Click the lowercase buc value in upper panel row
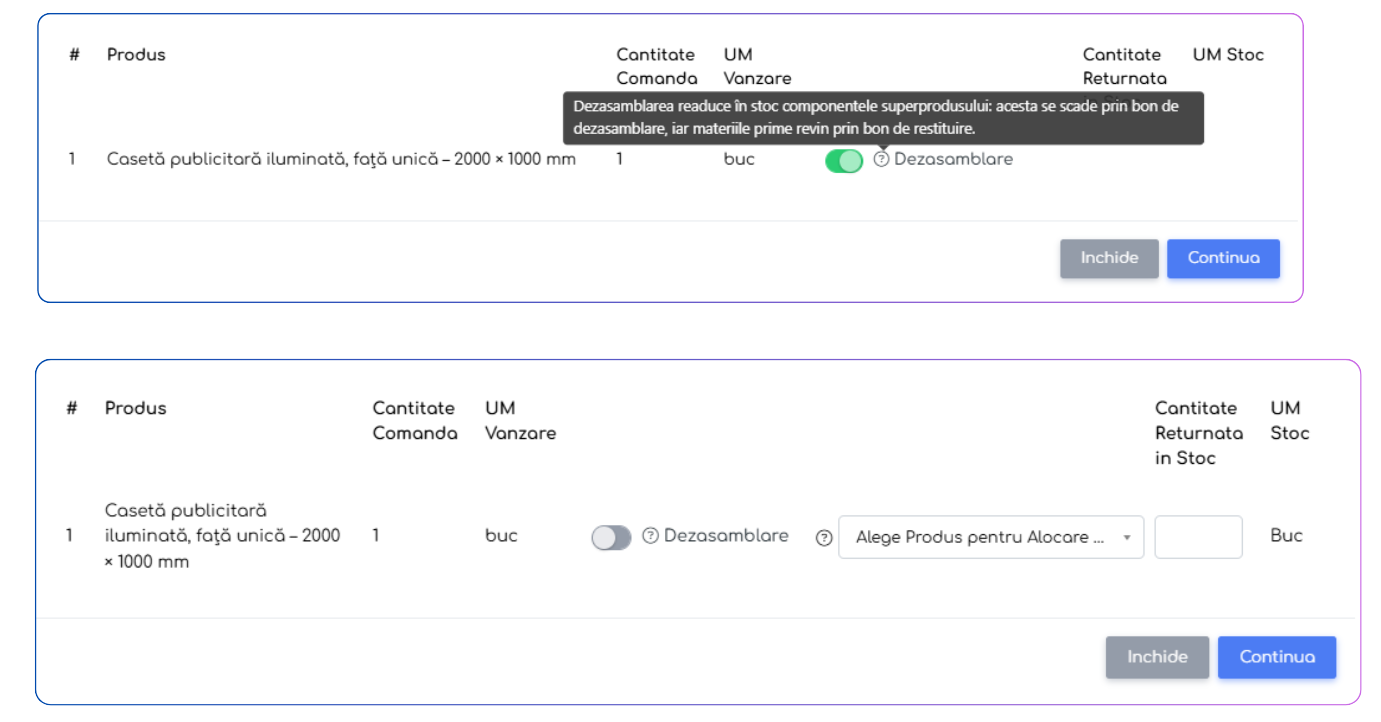Image resolution: width=1381 pixels, height=722 pixels. pos(739,159)
